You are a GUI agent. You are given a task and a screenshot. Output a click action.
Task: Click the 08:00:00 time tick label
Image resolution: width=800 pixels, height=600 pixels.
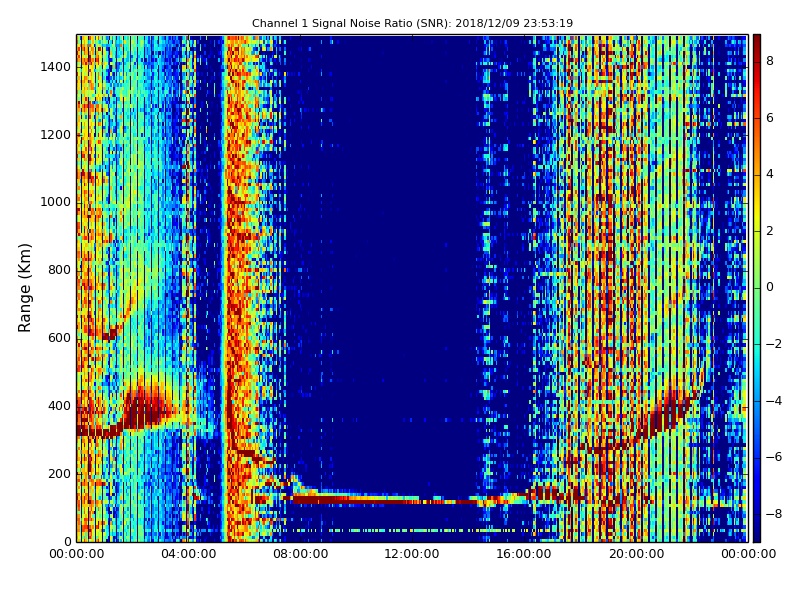[301, 554]
